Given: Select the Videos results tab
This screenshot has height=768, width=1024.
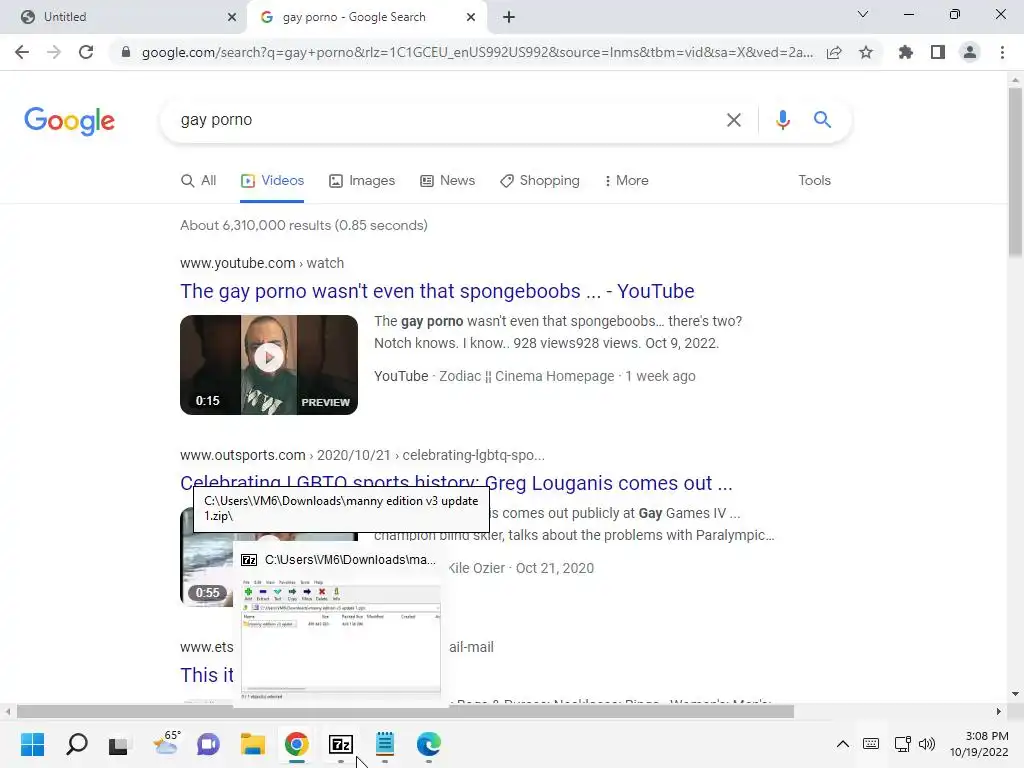Looking at the screenshot, I should click(x=272, y=181).
